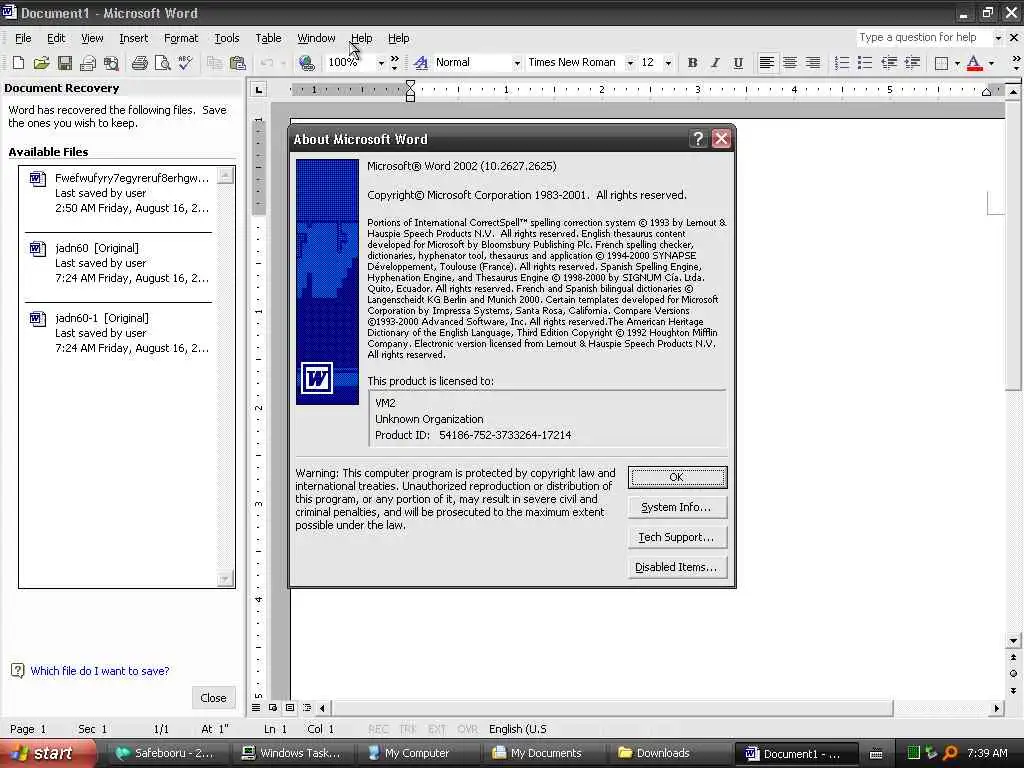
Task: Open the Tools menu
Action: click(x=227, y=38)
